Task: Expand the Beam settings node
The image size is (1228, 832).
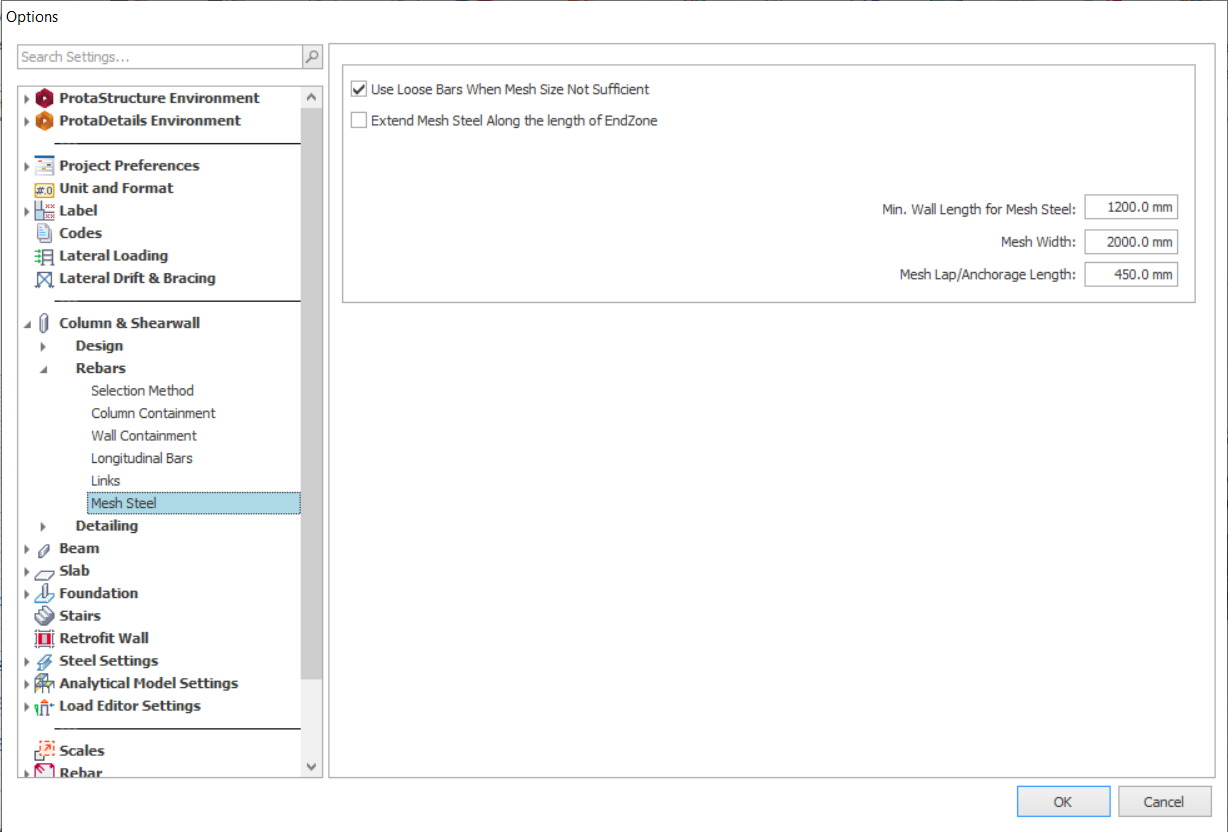Action: point(27,549)
